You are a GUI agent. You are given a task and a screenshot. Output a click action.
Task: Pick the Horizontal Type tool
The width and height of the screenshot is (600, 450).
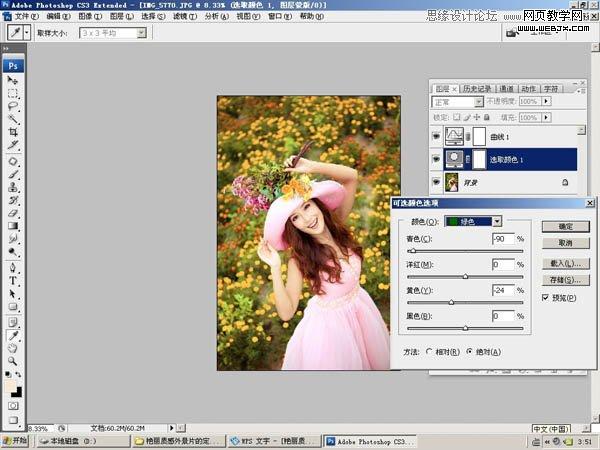pyautogui.click(x=13, y=281)
